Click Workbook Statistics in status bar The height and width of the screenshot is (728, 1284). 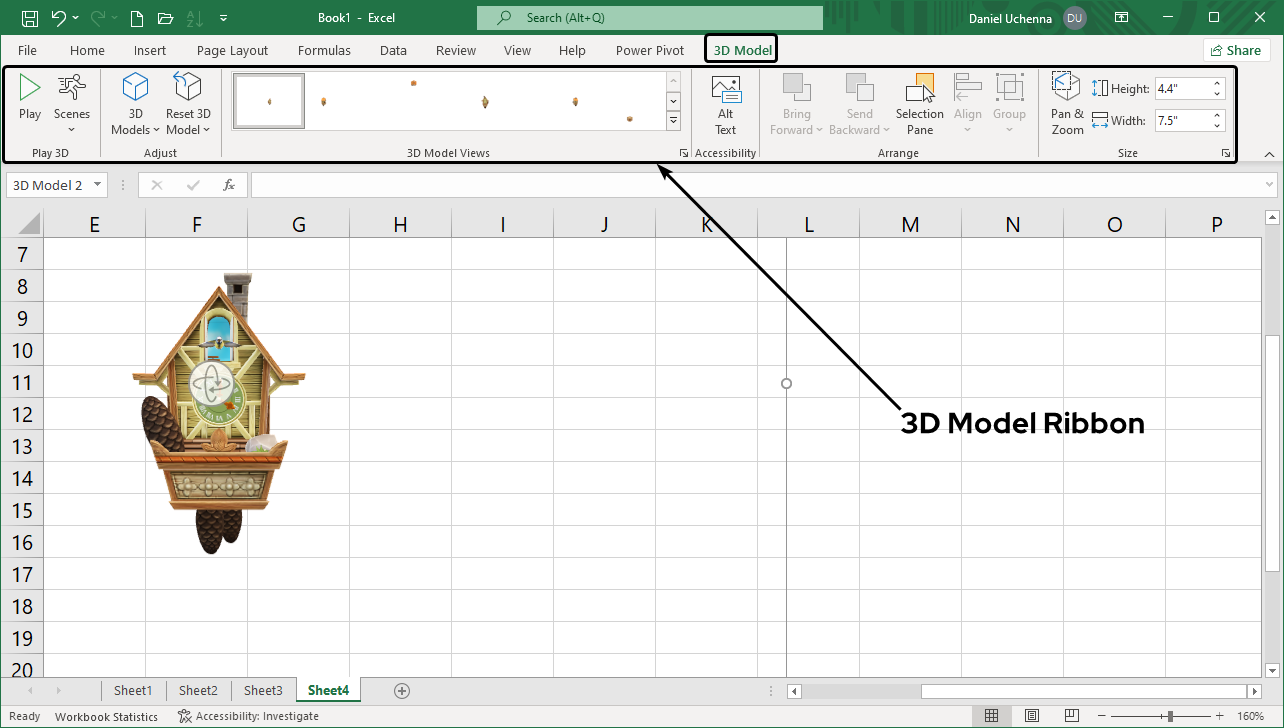pyautogui.click(x=106, y=716)
